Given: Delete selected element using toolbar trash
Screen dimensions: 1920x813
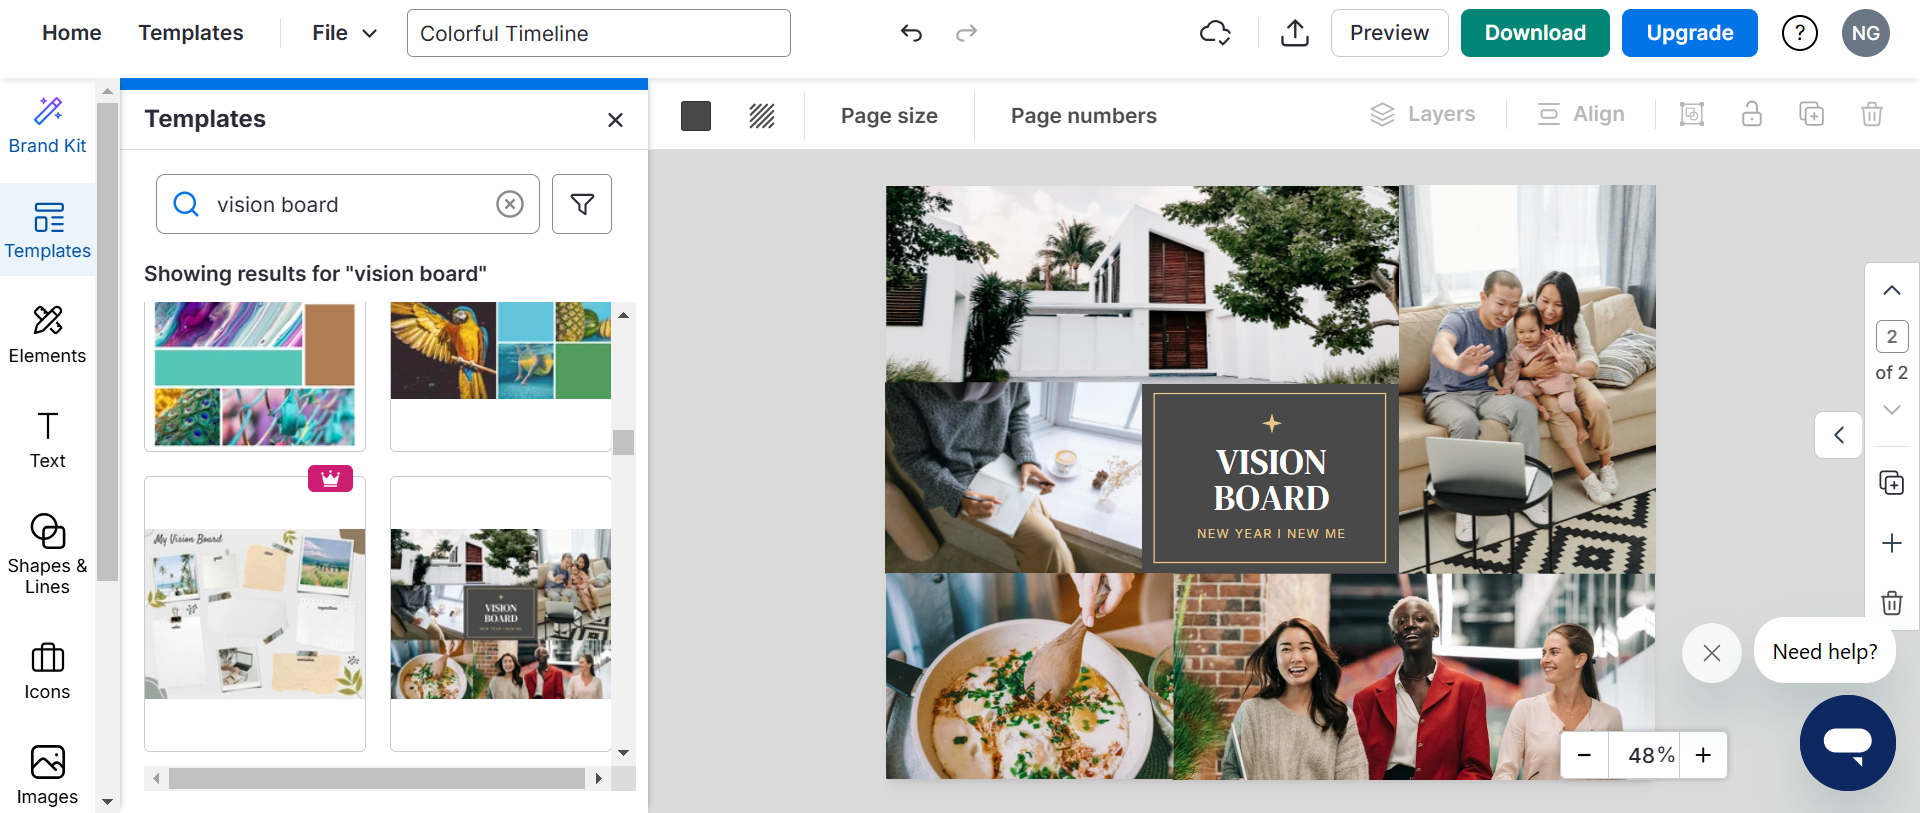Looking at the screenshot, I should (1872, 114).
